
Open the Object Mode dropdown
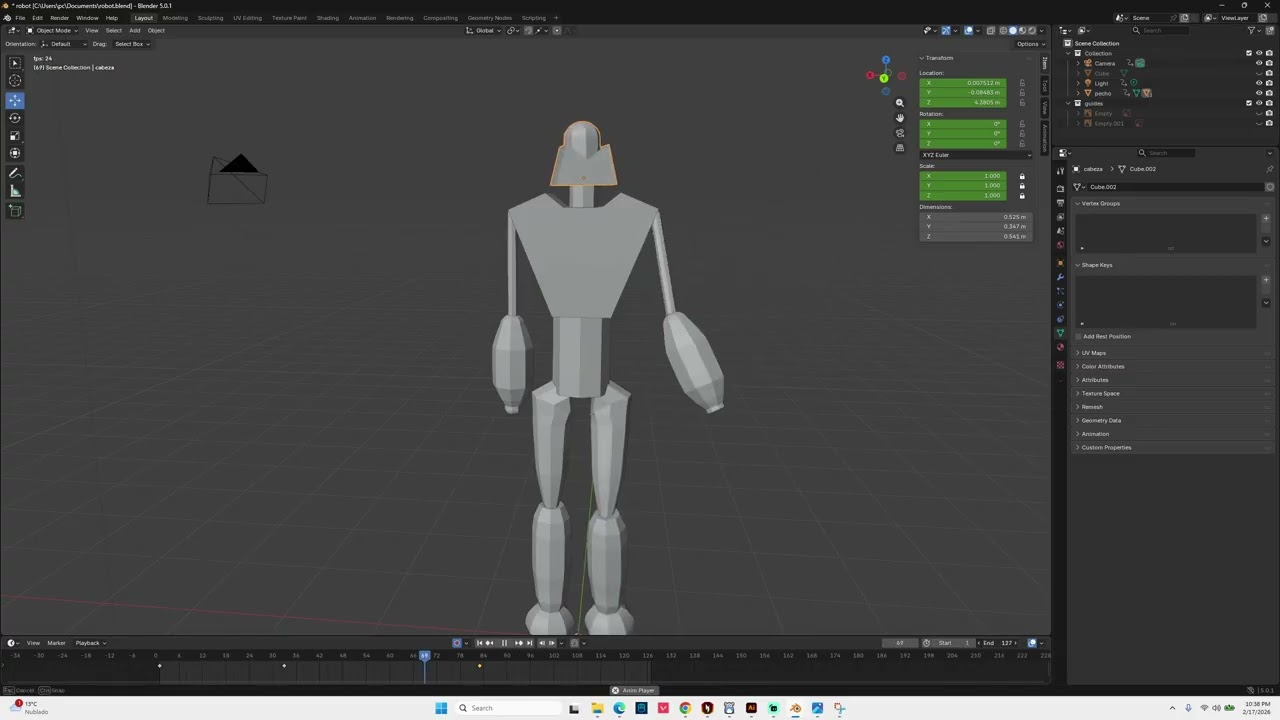click(x=53, y=31)
